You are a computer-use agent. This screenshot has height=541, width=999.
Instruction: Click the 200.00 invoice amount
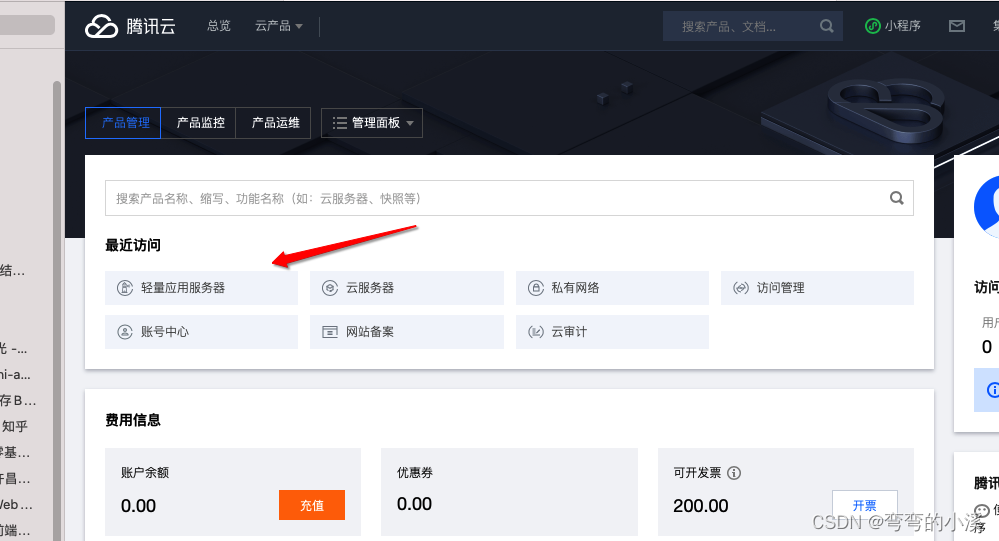pos(700,506)
